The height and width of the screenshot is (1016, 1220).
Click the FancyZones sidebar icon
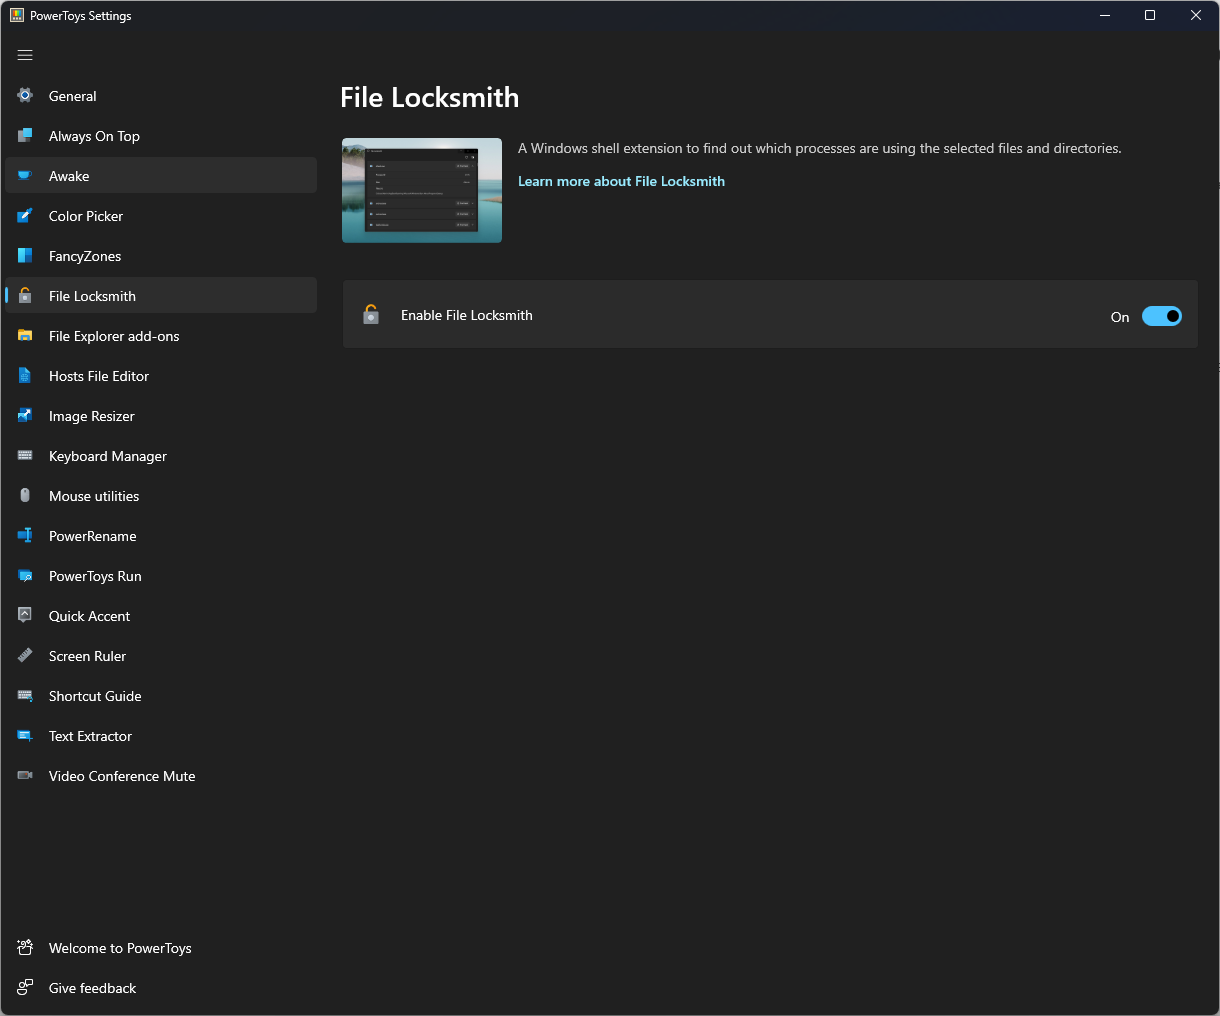(x=24, y=255)
